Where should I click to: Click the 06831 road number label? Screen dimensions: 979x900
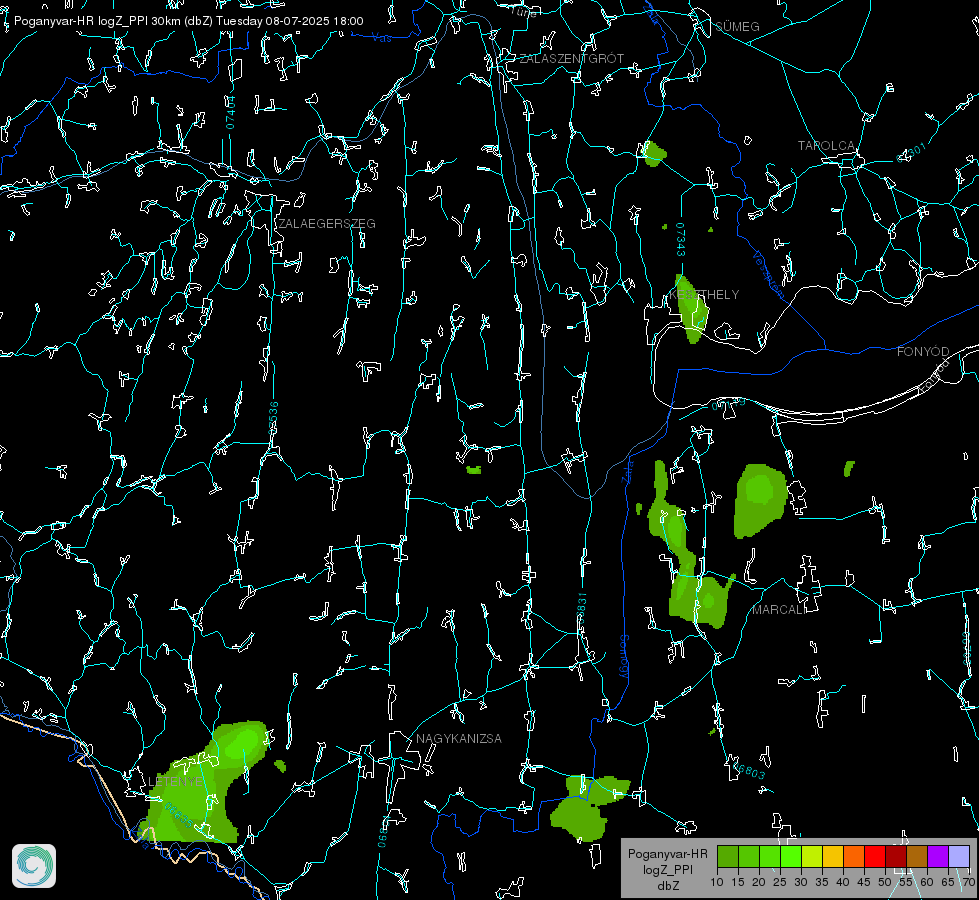tap(581, 609)
